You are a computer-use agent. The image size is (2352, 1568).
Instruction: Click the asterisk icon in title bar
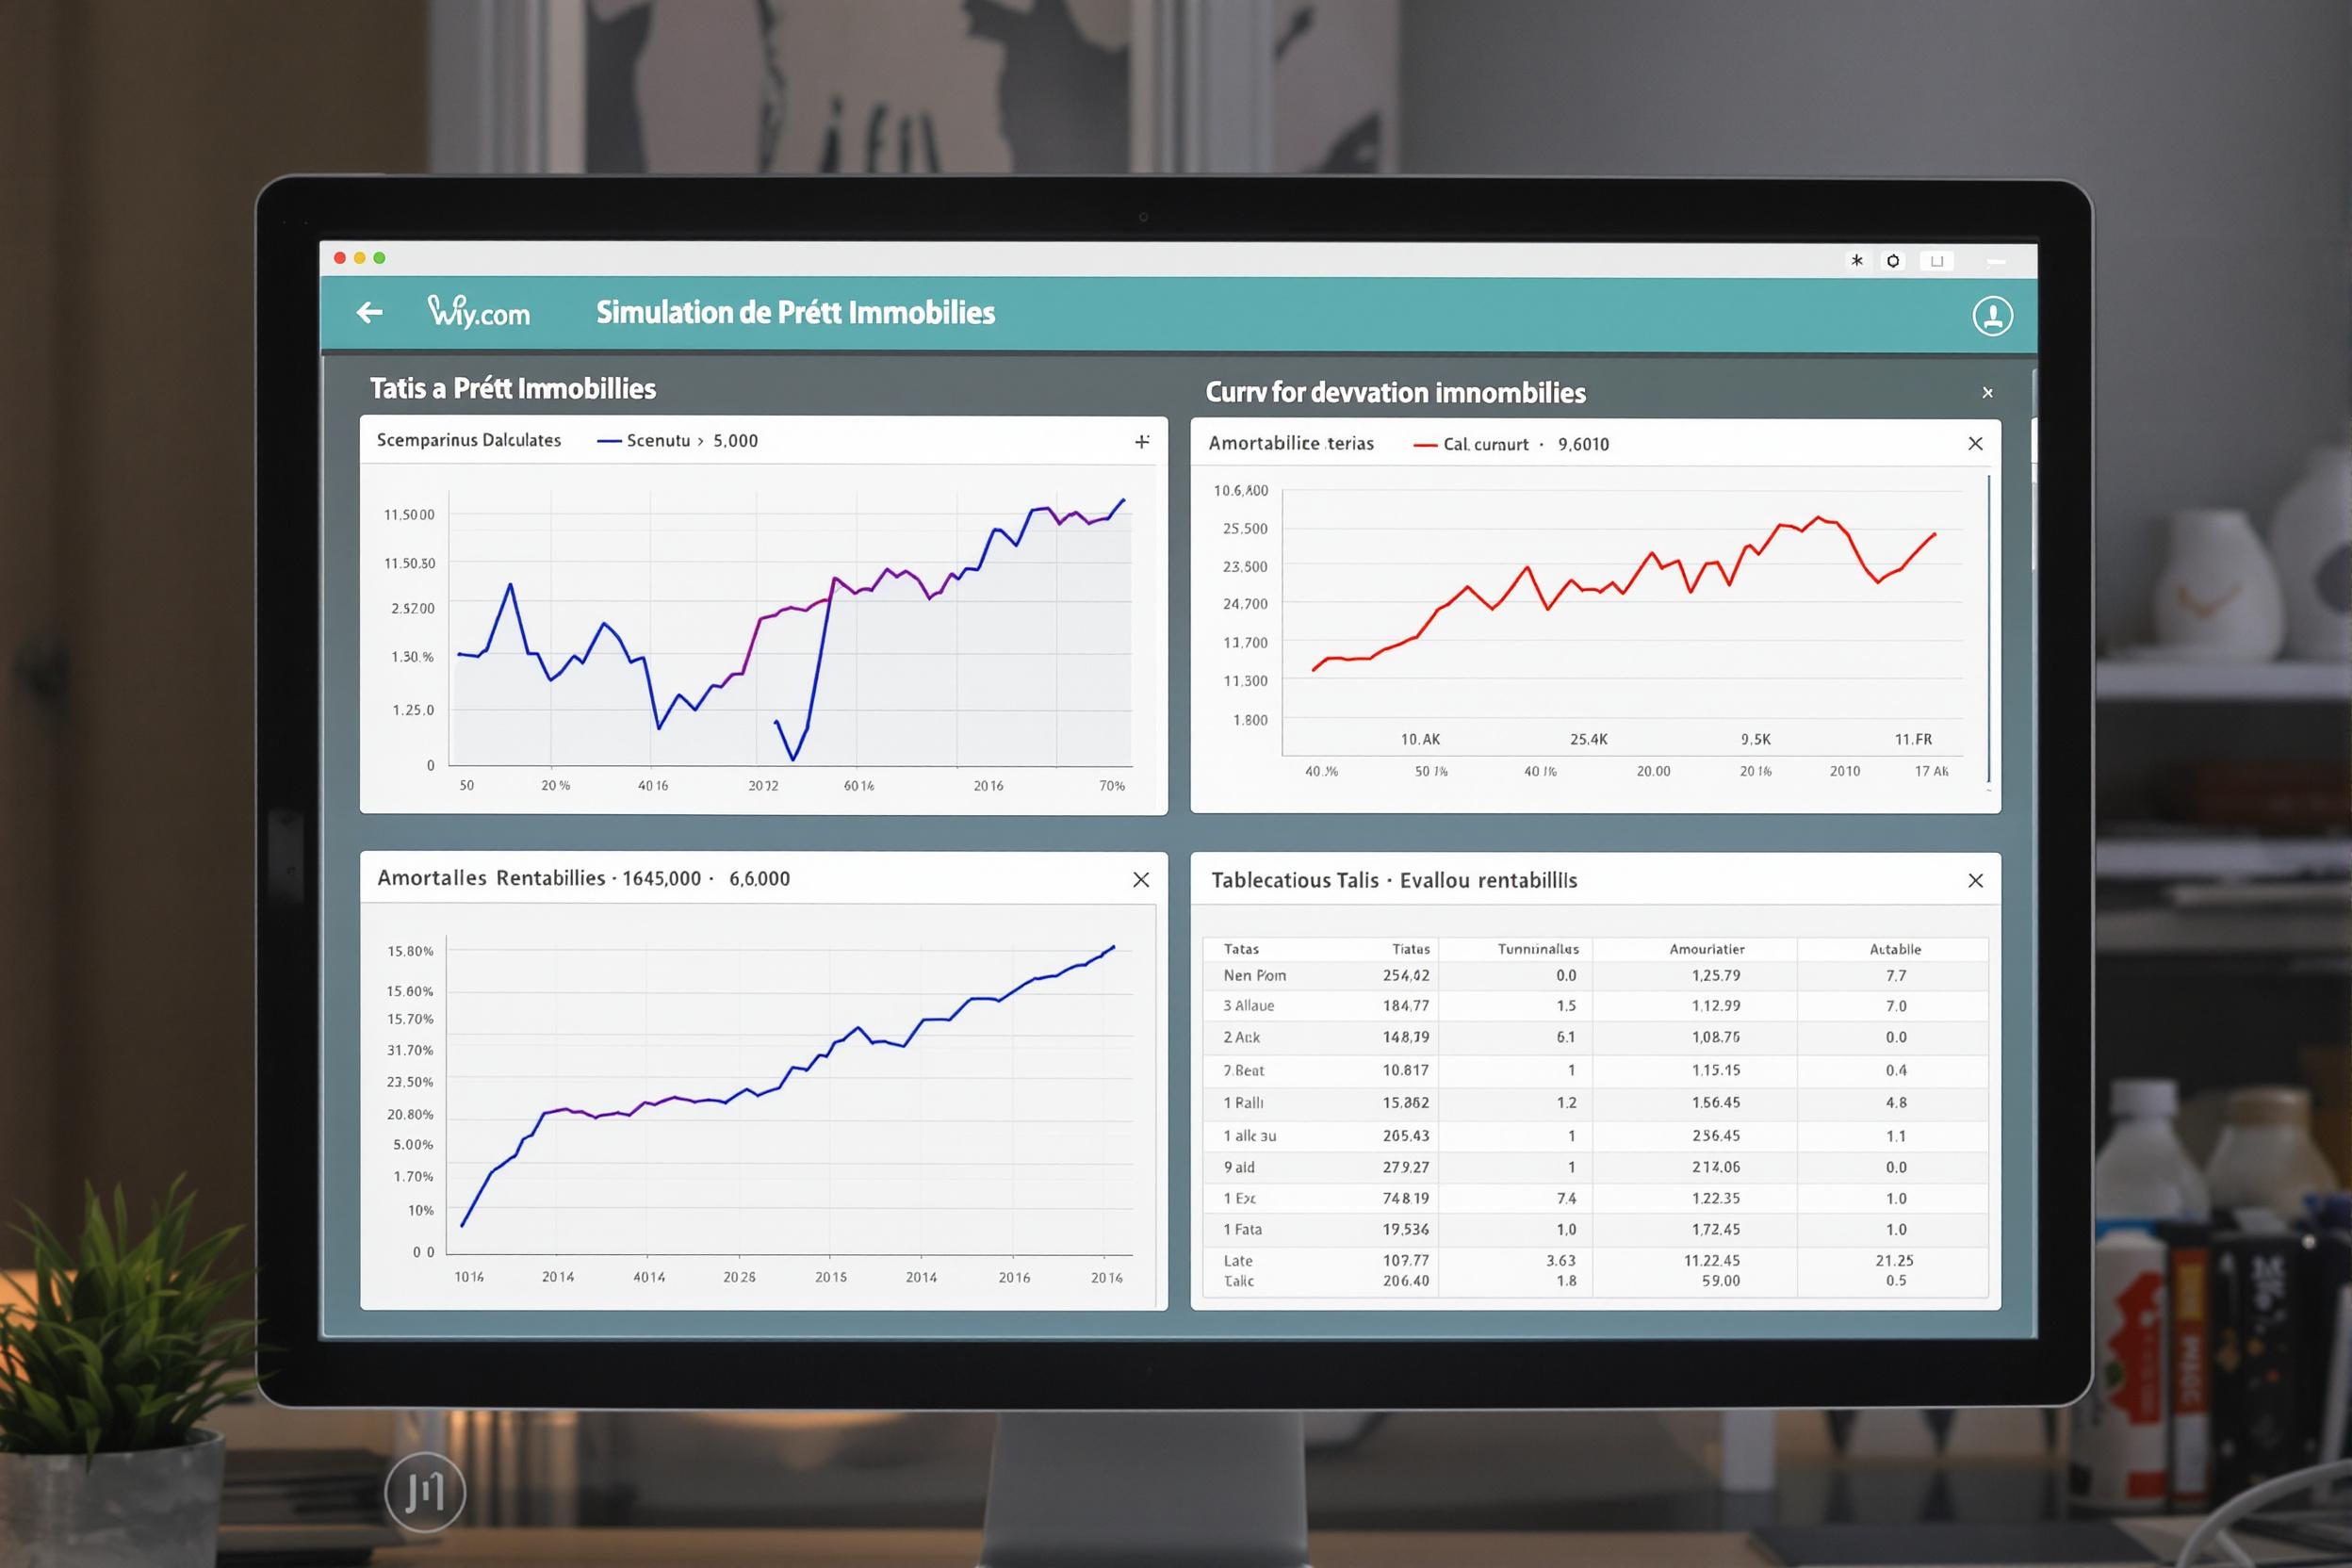1857,261
